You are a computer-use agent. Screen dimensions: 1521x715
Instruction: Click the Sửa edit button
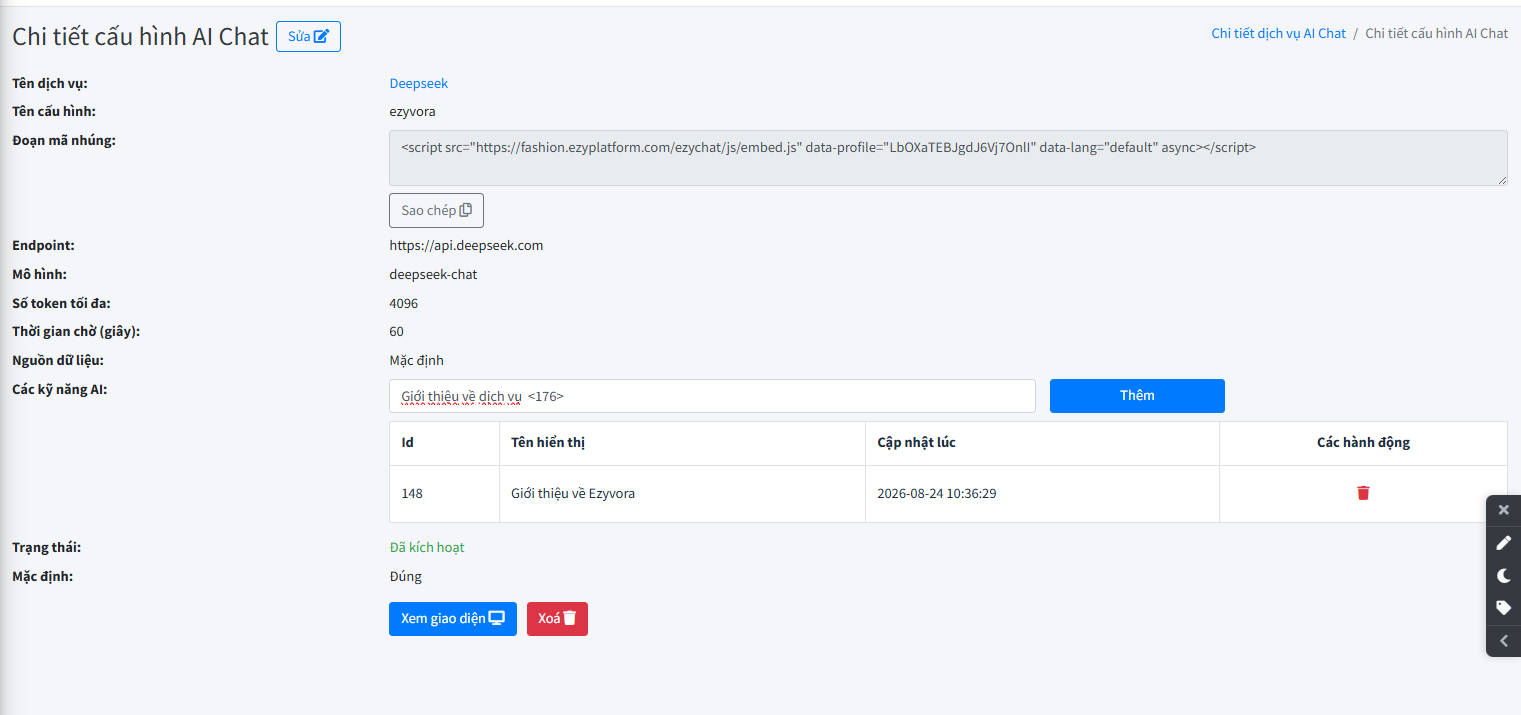click(308, 36)
